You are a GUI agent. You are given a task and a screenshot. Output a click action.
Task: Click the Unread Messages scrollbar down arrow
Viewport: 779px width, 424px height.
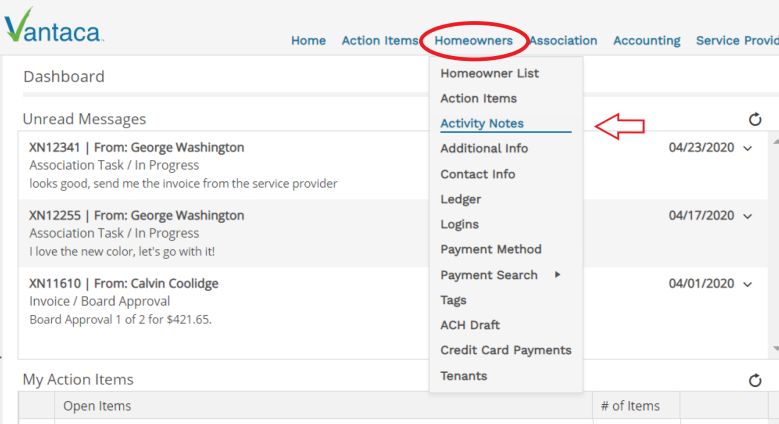point(776,348)
